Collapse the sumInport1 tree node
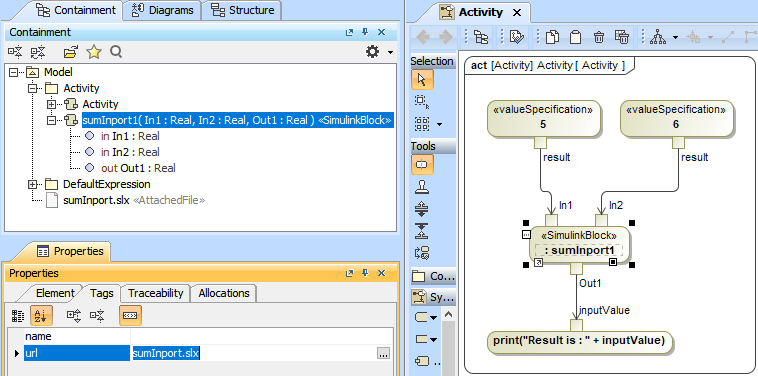Image resolution: width=758 pixels, height=376 pixels. pos(51,120)
